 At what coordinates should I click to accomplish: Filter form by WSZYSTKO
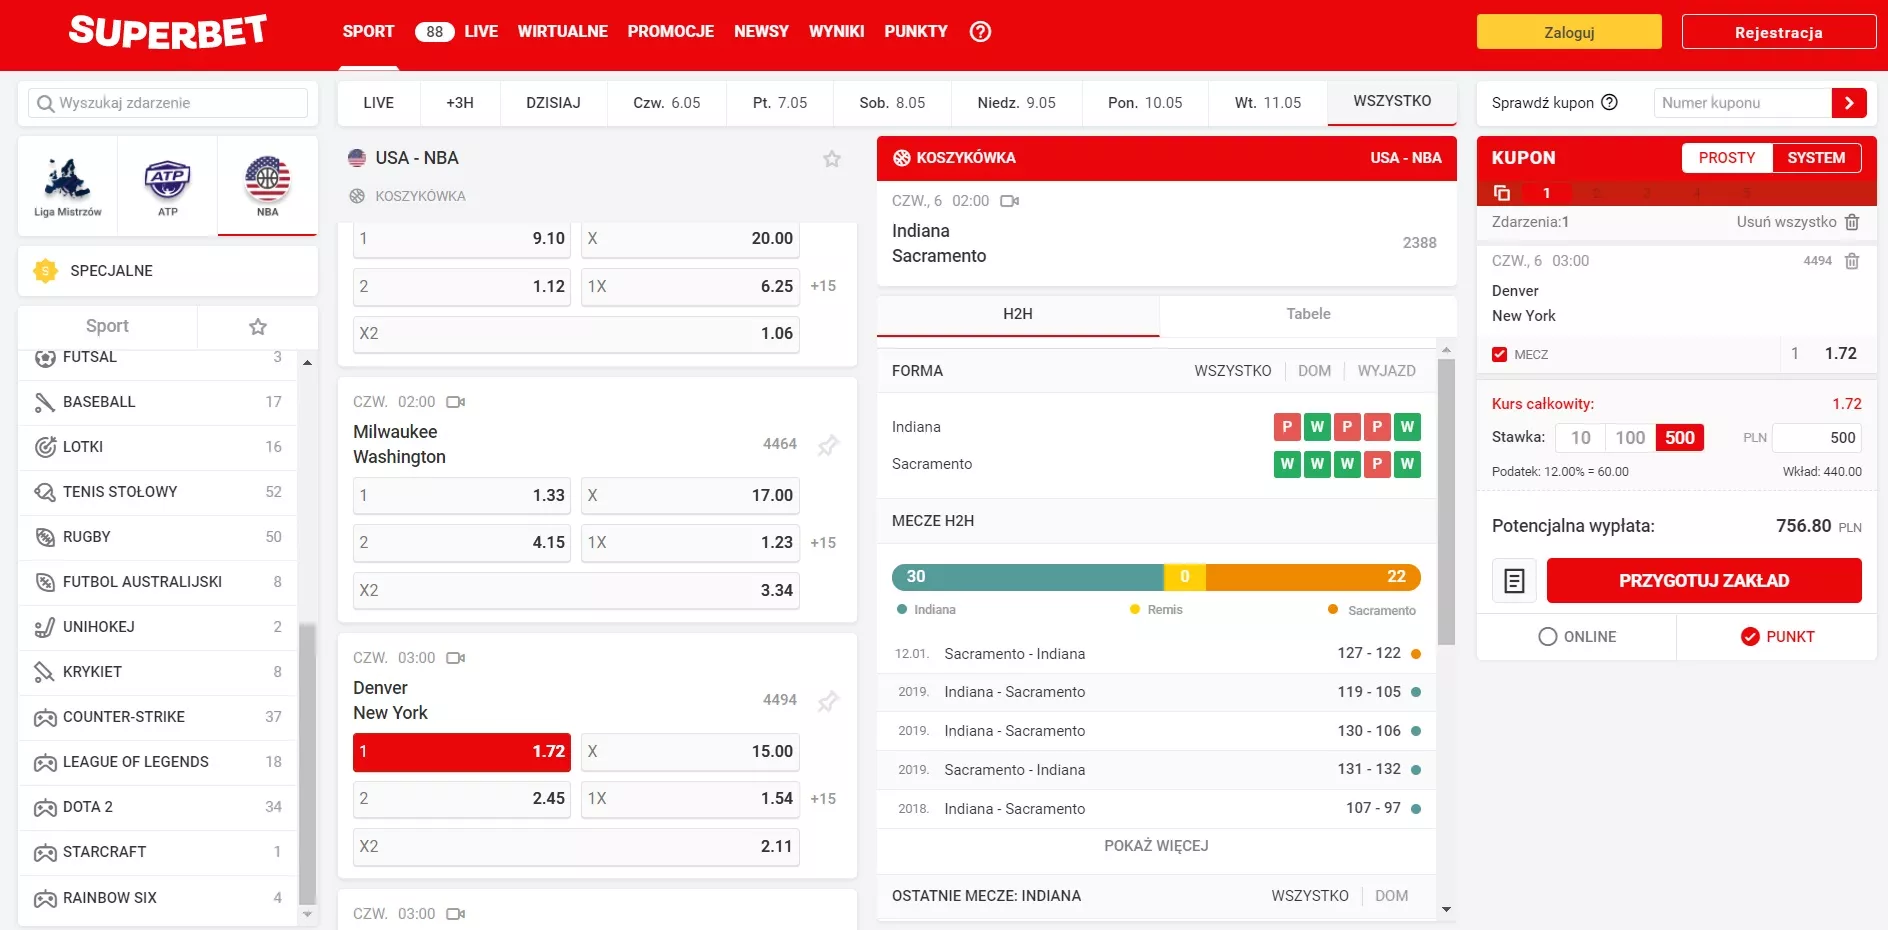[x=1232, y=371]
